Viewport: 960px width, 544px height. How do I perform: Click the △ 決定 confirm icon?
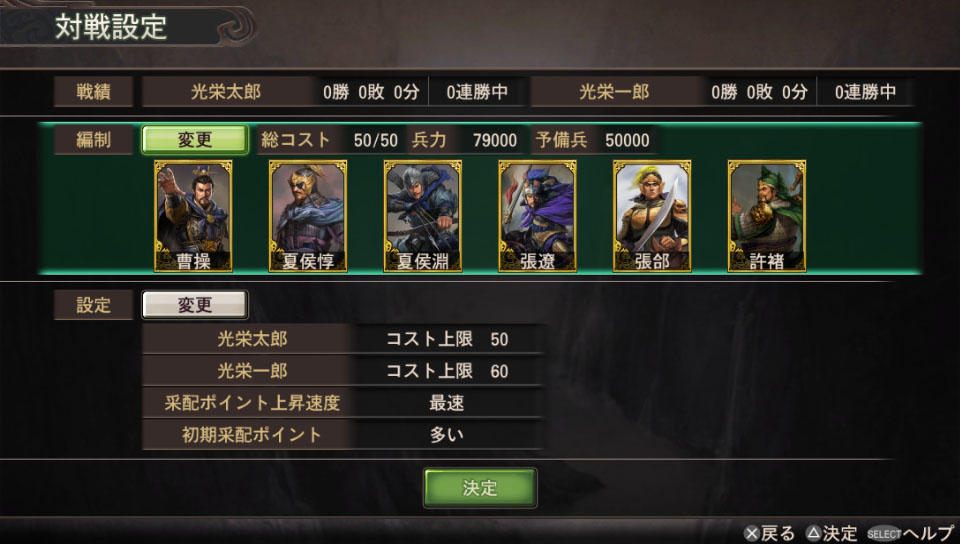[831, 534]
